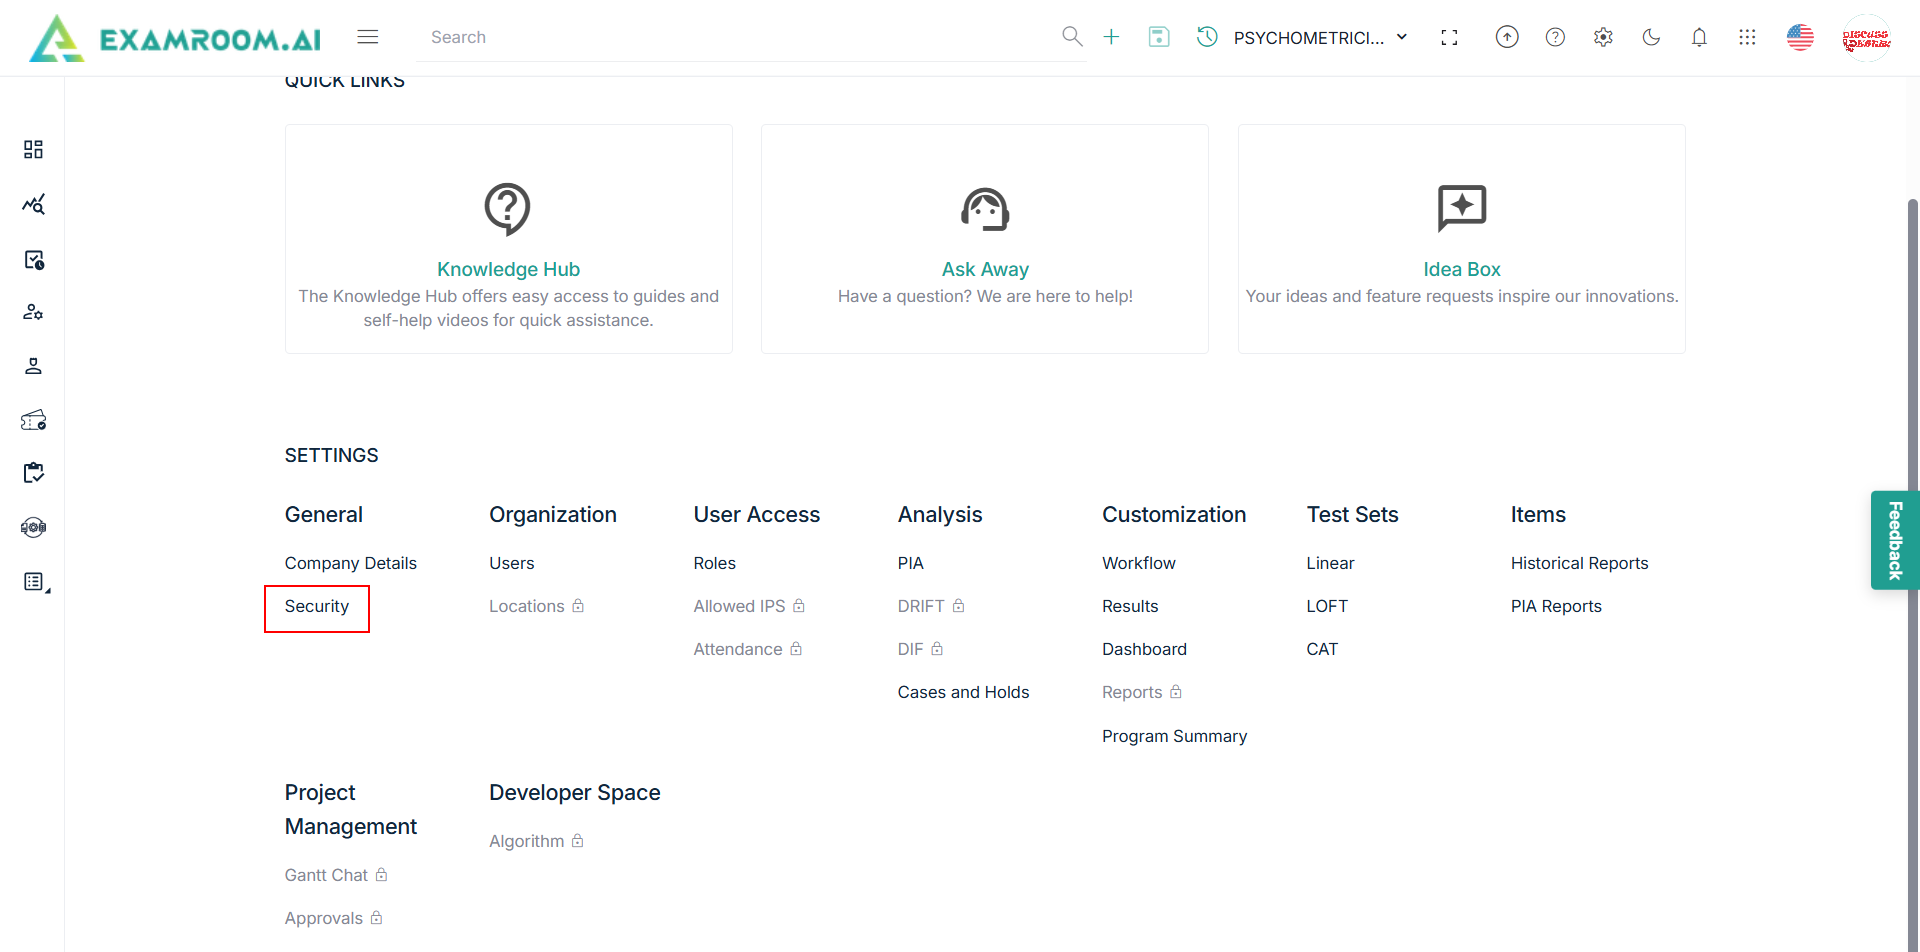Click the dashboard grid icon in sidebar
1920x952 pixels.
(33, 149)
